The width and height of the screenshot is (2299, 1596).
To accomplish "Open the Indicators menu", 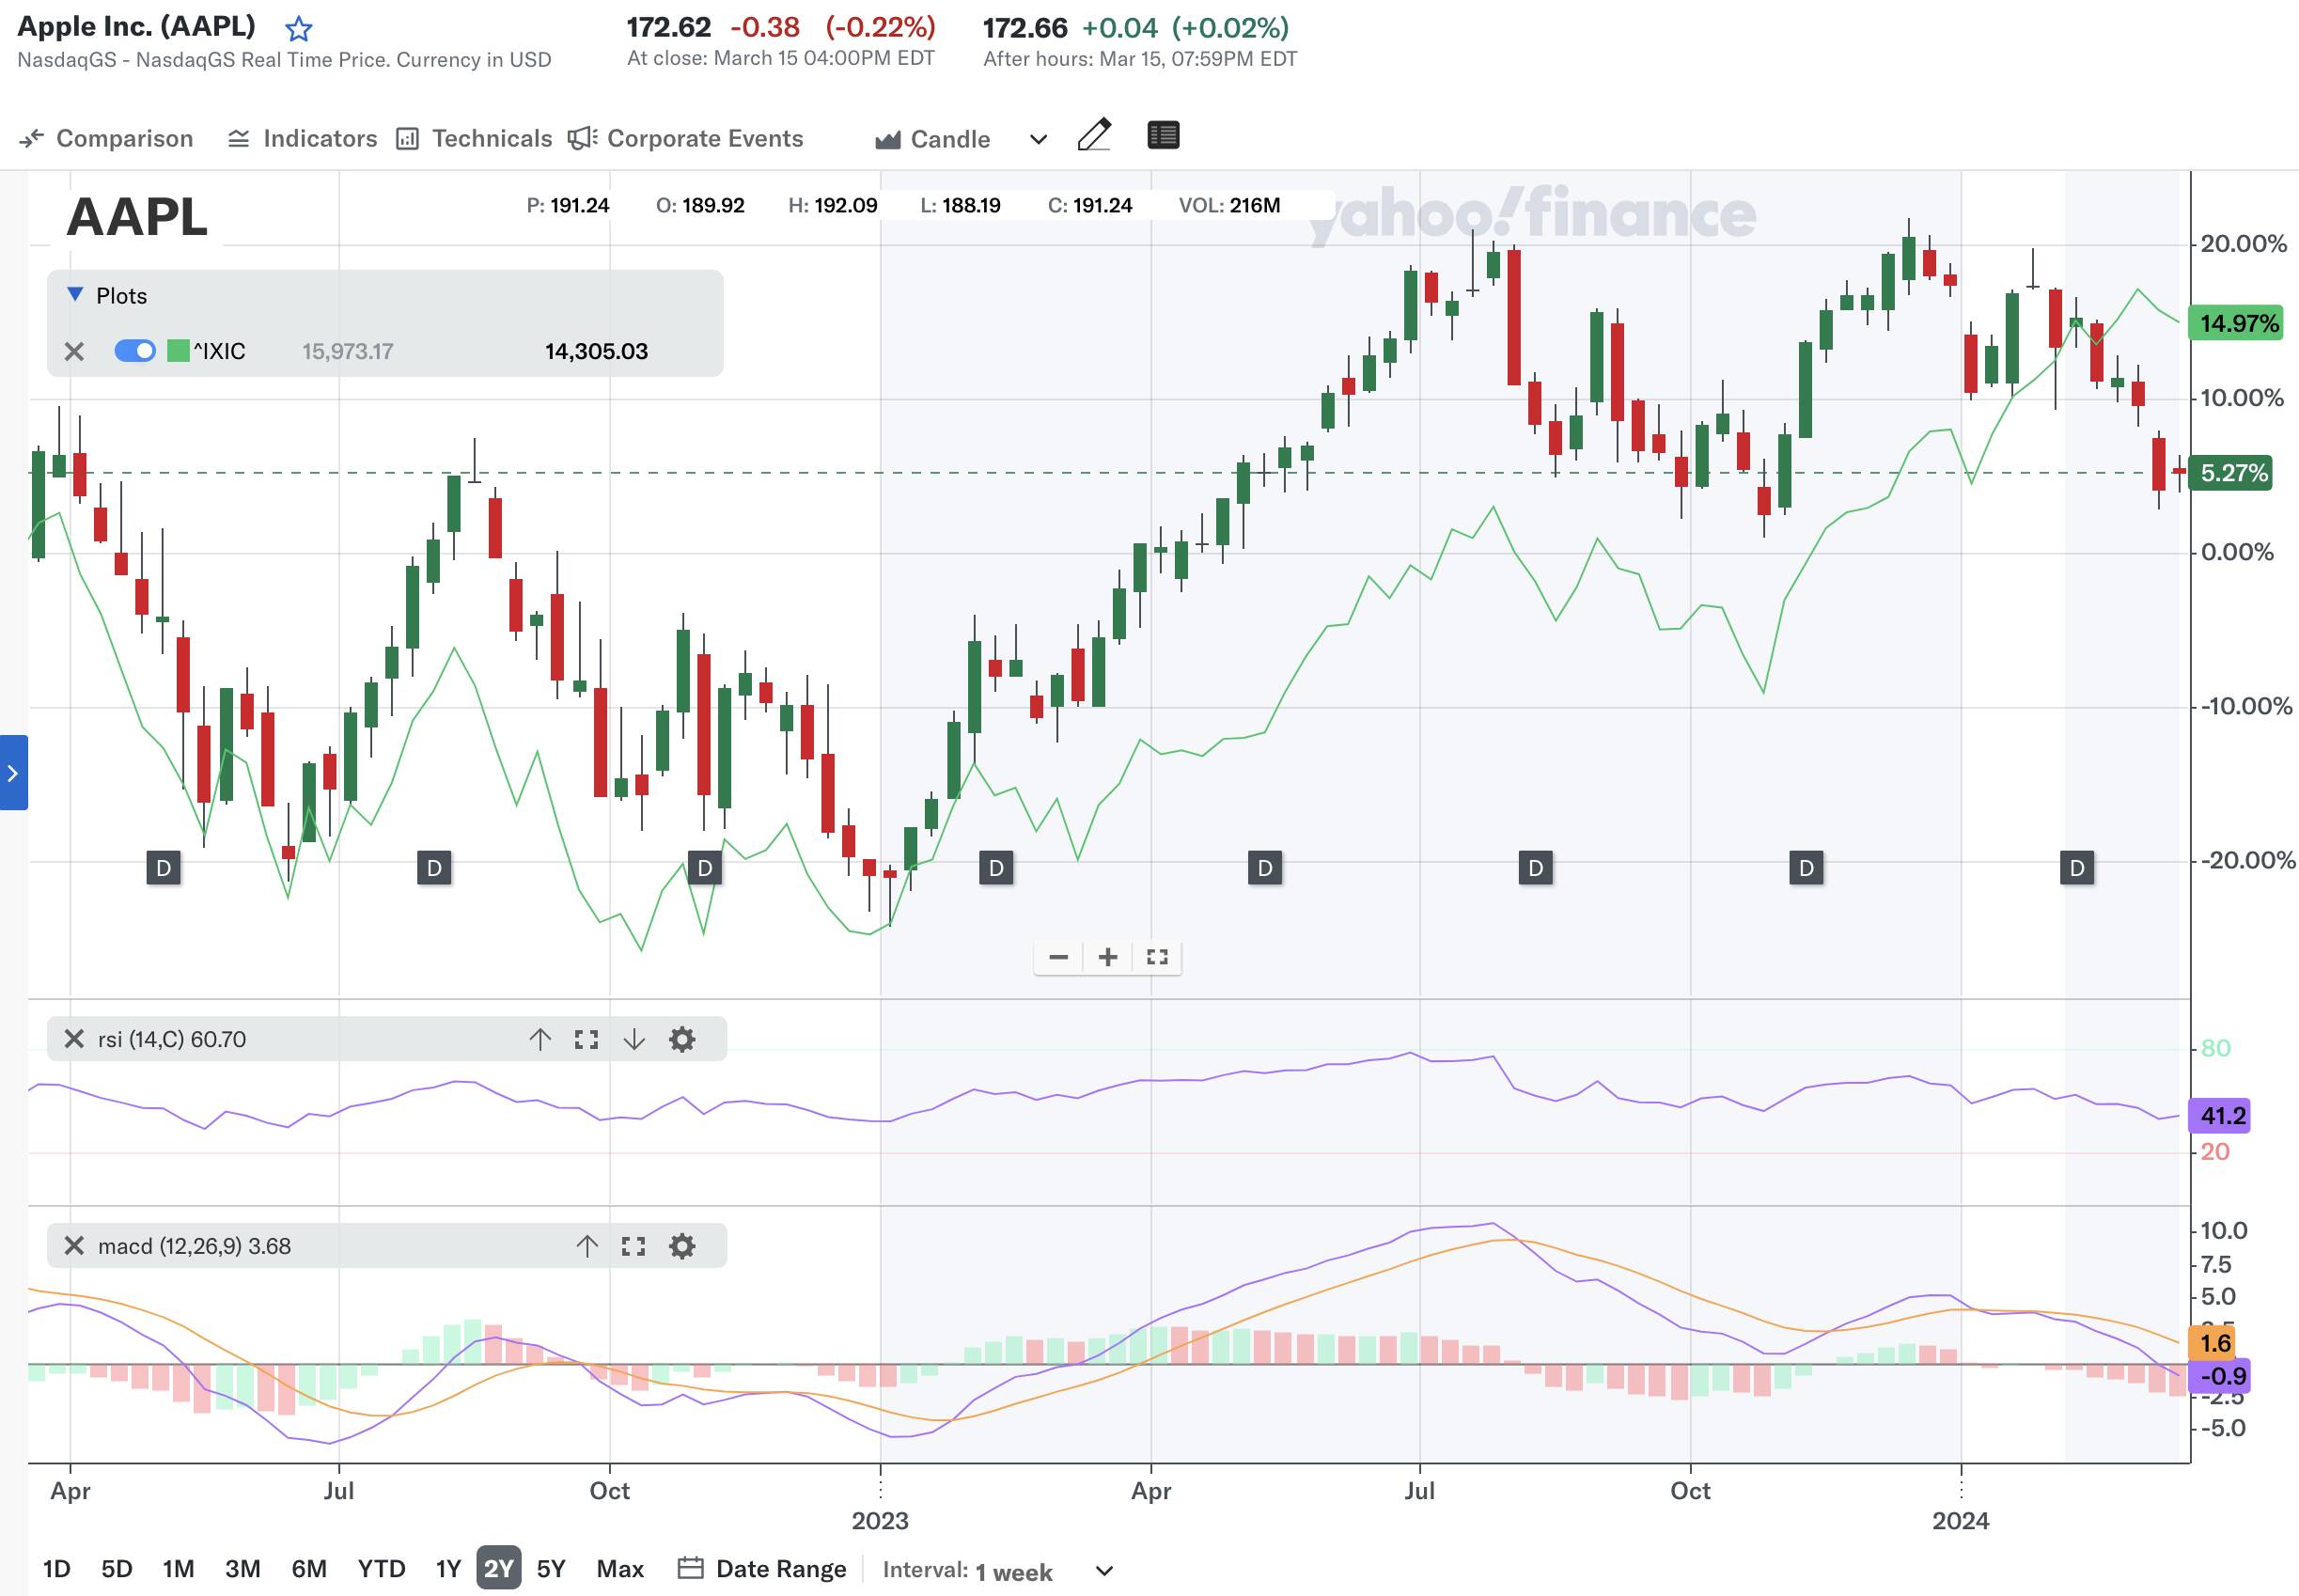I will pos(303,138).
